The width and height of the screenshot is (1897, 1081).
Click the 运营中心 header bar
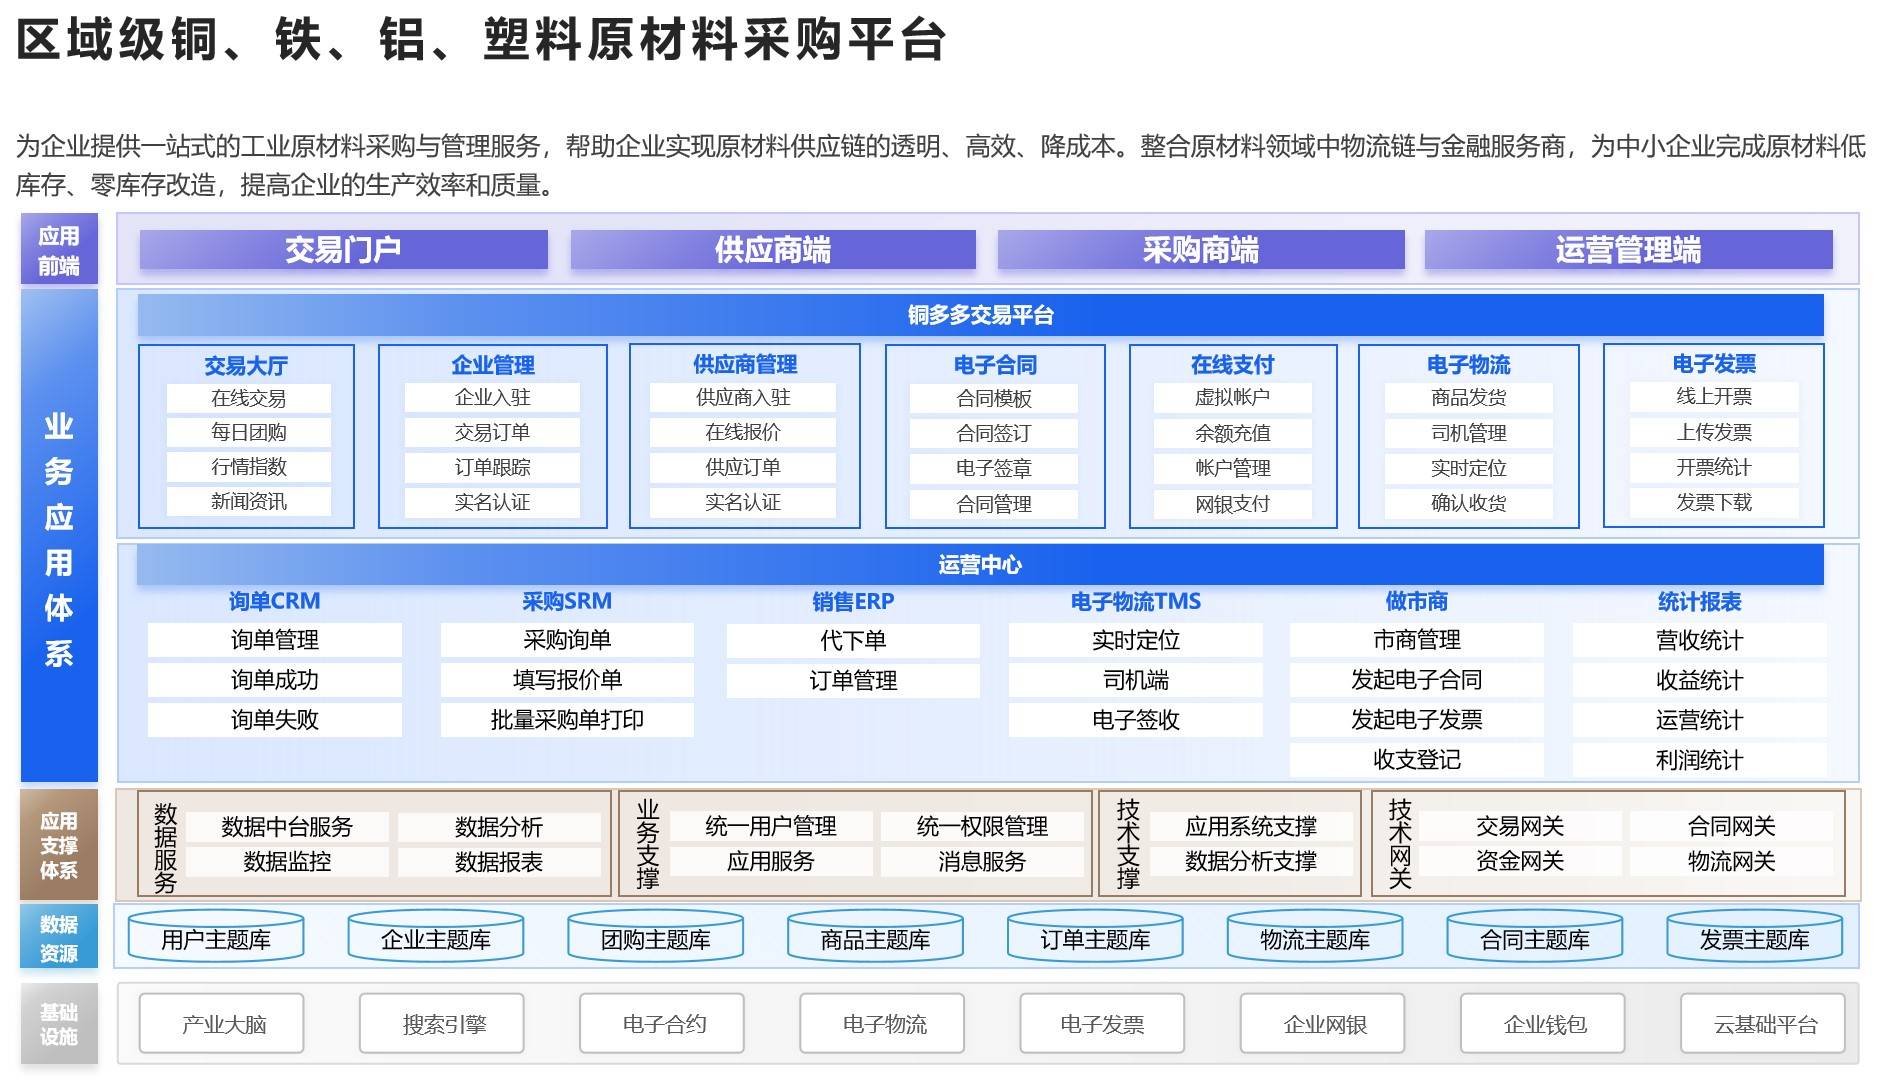click(x=980, y=565)
